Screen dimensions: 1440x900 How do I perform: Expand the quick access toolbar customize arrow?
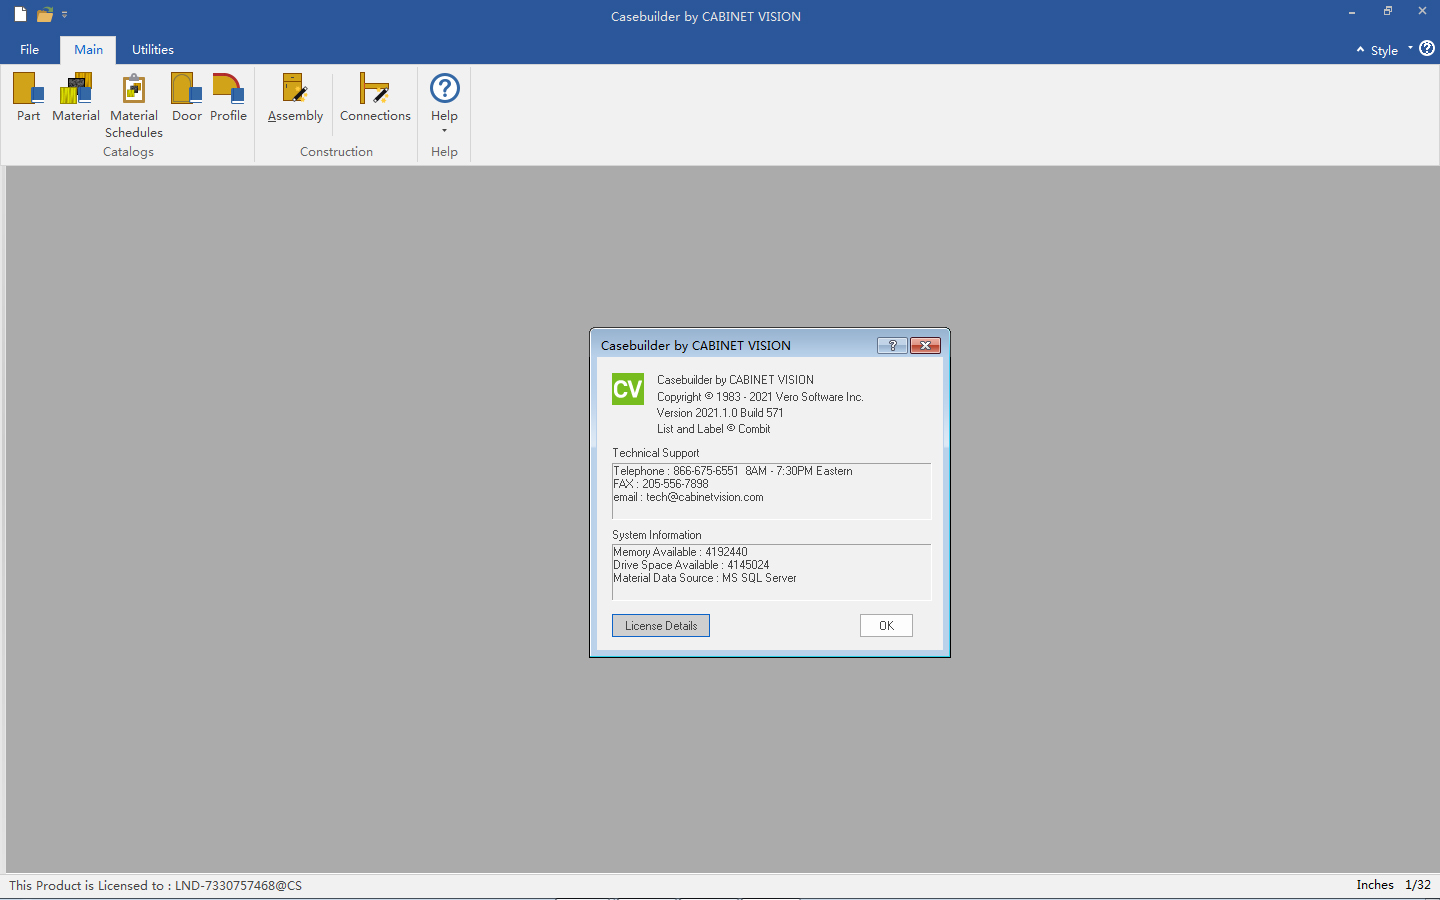[x=64, y=15]
